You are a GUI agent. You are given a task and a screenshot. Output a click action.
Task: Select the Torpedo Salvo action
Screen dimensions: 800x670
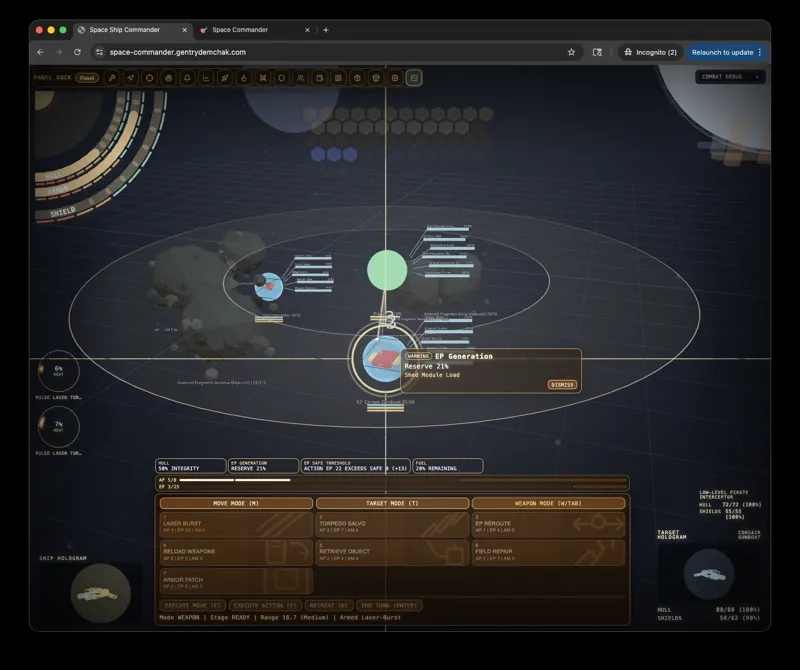tap(392, 525)
